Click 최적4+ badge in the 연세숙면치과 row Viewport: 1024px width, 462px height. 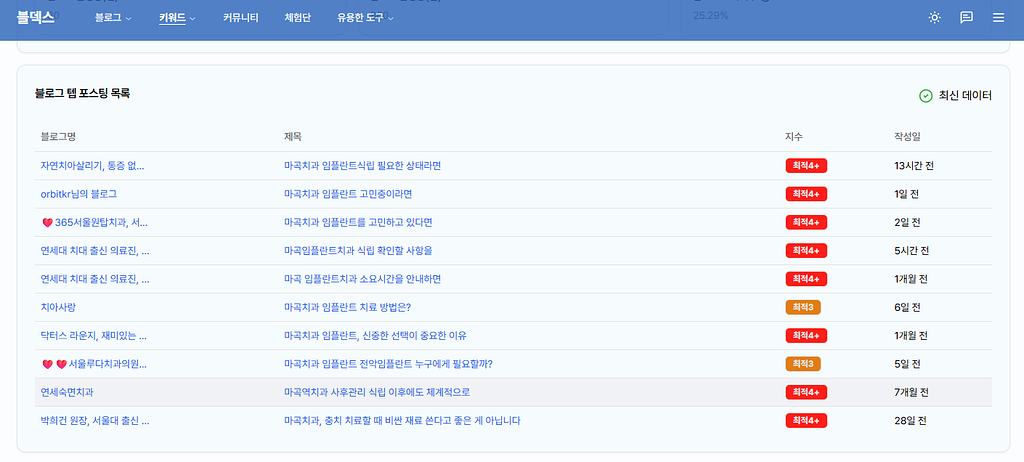(805, 392)
